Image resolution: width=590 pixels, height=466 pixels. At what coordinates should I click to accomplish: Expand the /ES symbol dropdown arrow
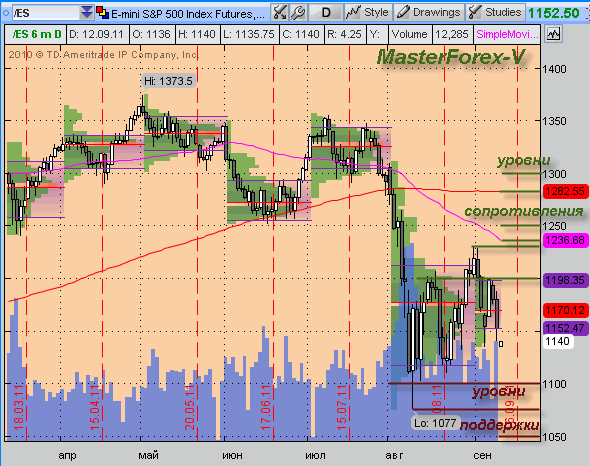pyautogui.click(x=87, y=13)
